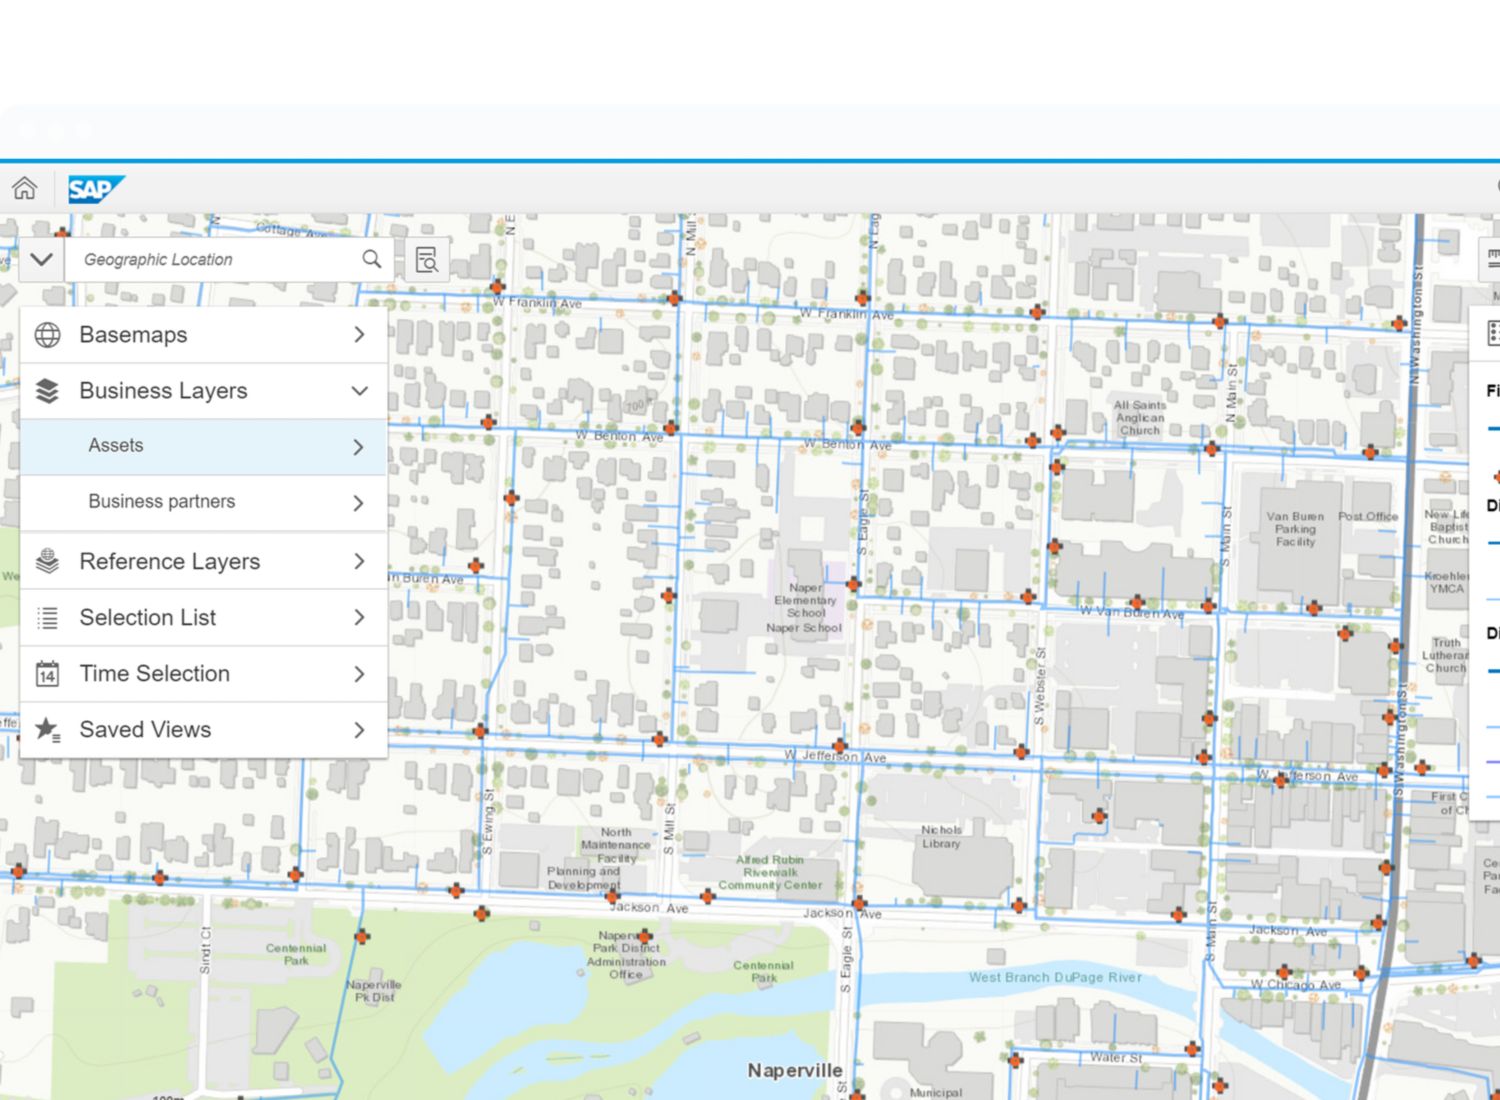
Task: Select the ruler measure tool at right edge
Action: click(1493, 258)
